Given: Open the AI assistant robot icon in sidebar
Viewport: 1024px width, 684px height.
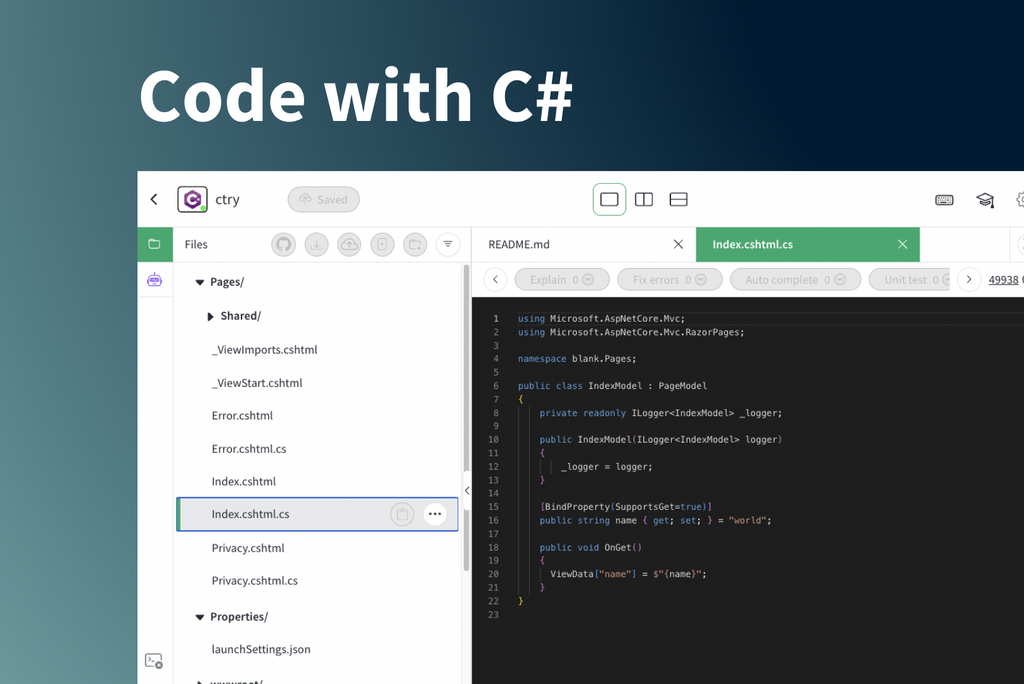Looking at the screenshot, I should point(154,280).
